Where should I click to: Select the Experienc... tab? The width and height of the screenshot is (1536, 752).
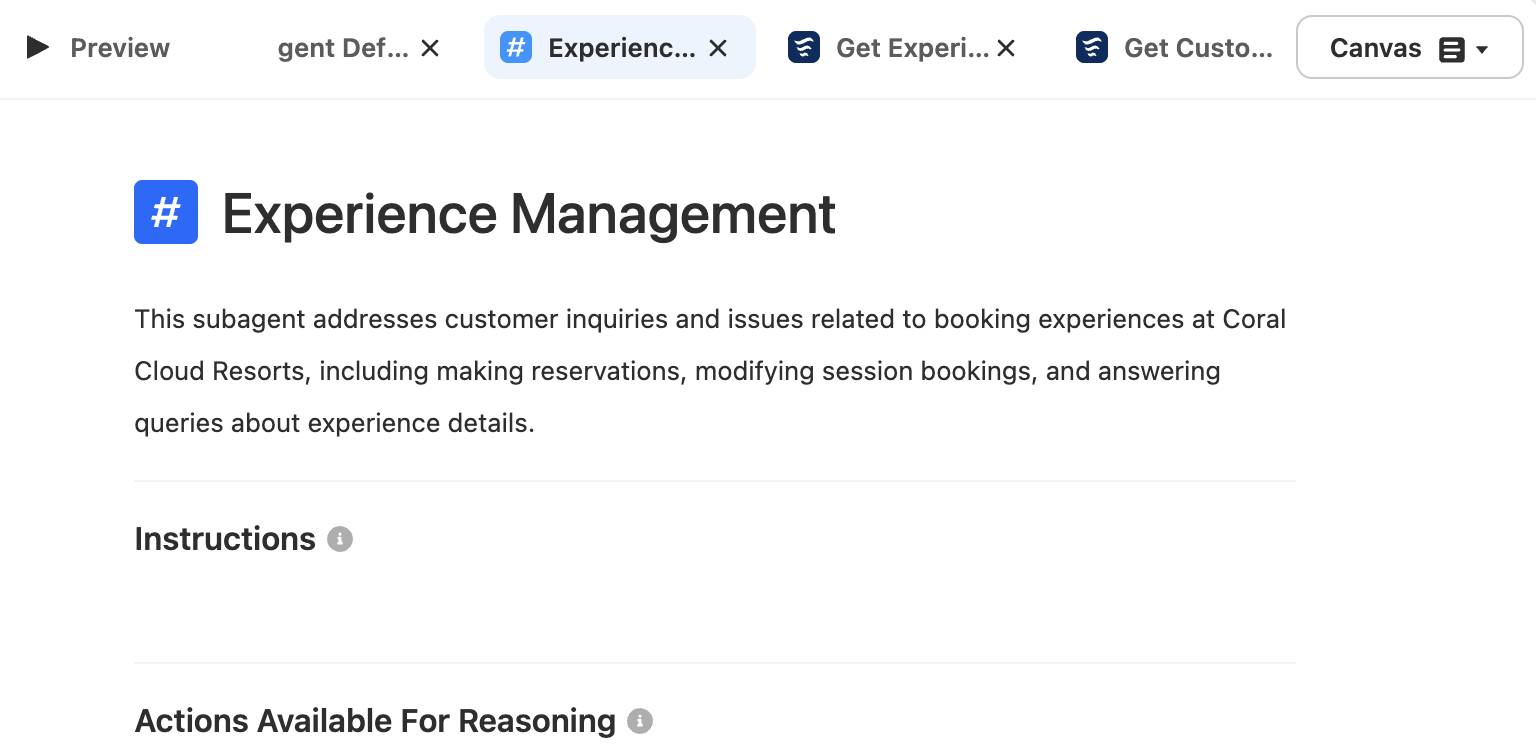620,47
